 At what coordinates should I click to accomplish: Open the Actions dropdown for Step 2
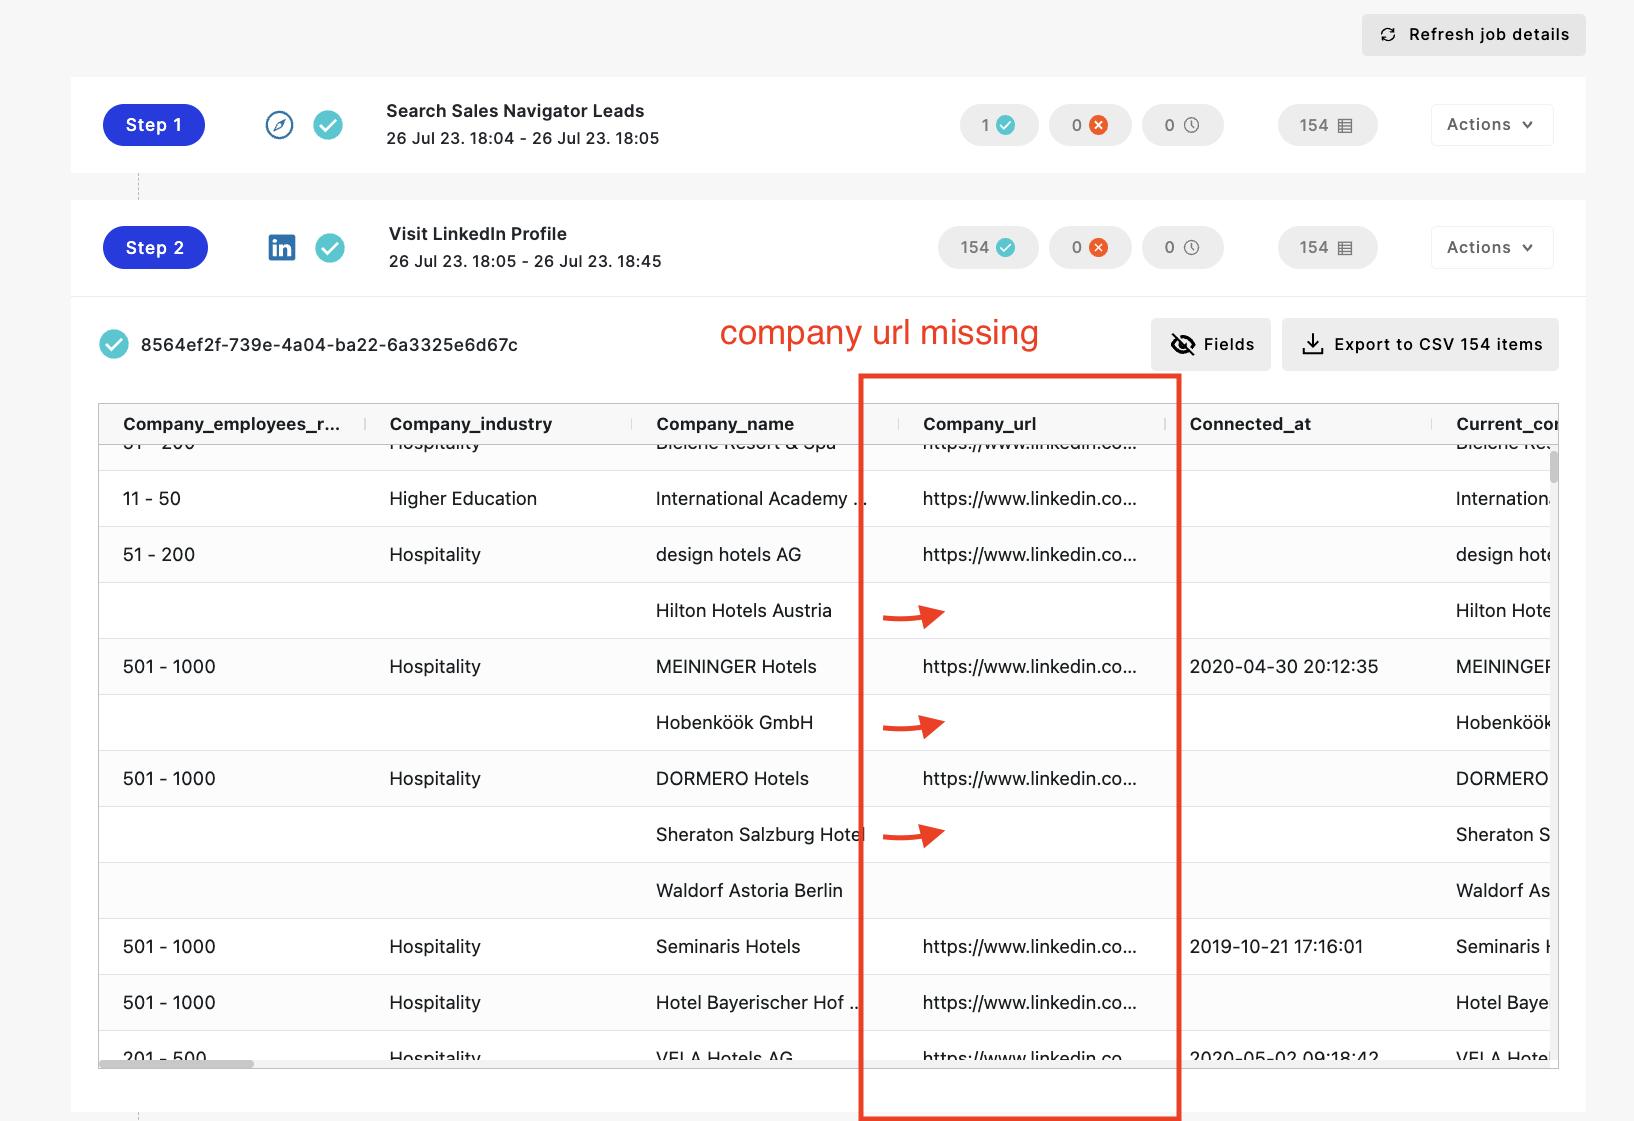(1492, 248)
